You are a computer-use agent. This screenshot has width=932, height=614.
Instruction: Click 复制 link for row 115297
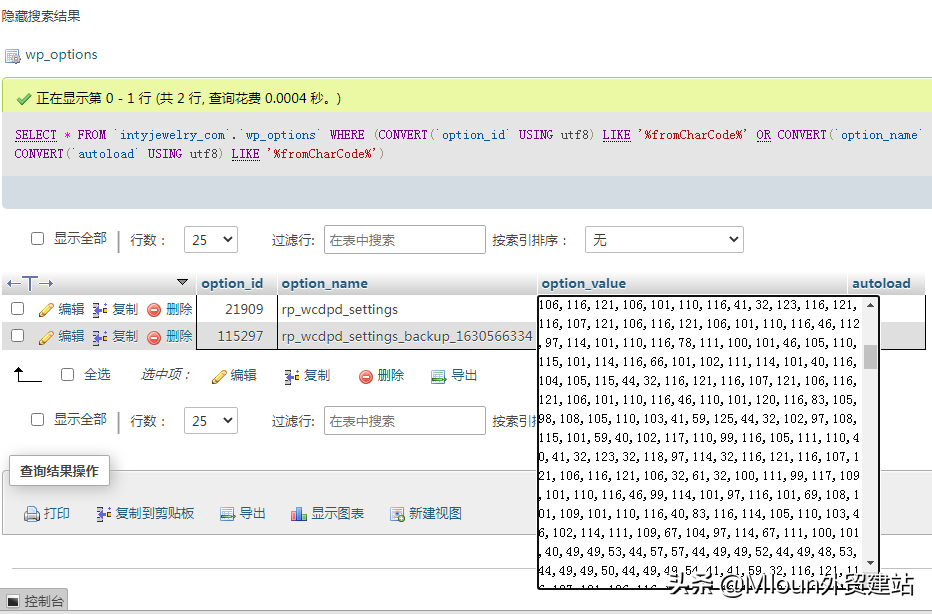point(125,336)
